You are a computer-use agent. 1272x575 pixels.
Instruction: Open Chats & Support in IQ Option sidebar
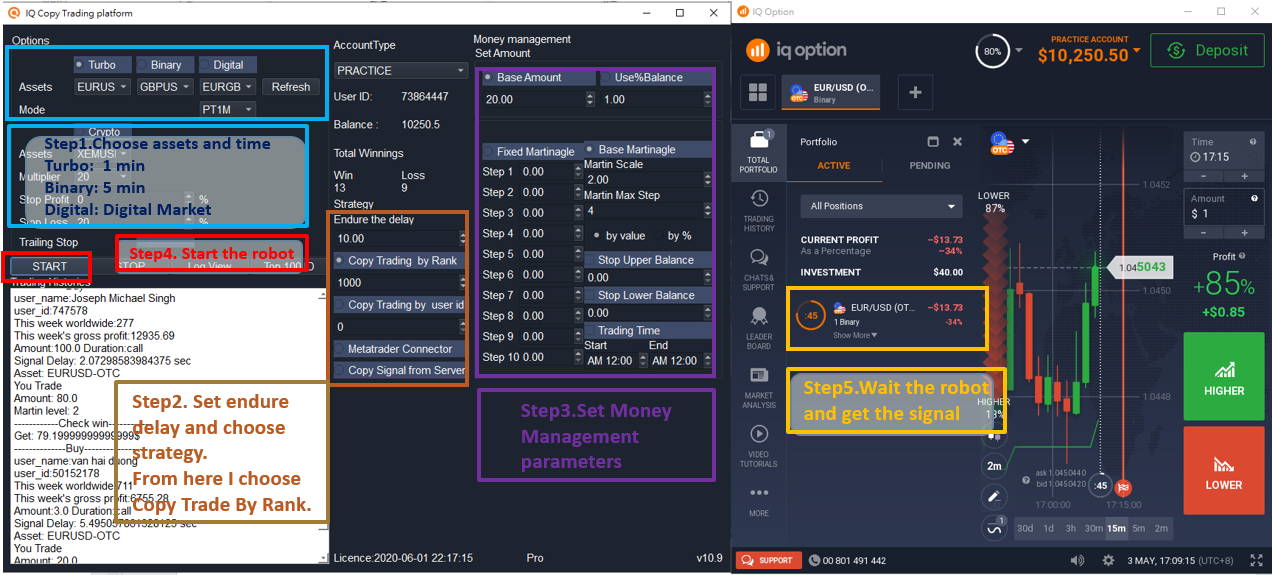click(x=758, y=270)
